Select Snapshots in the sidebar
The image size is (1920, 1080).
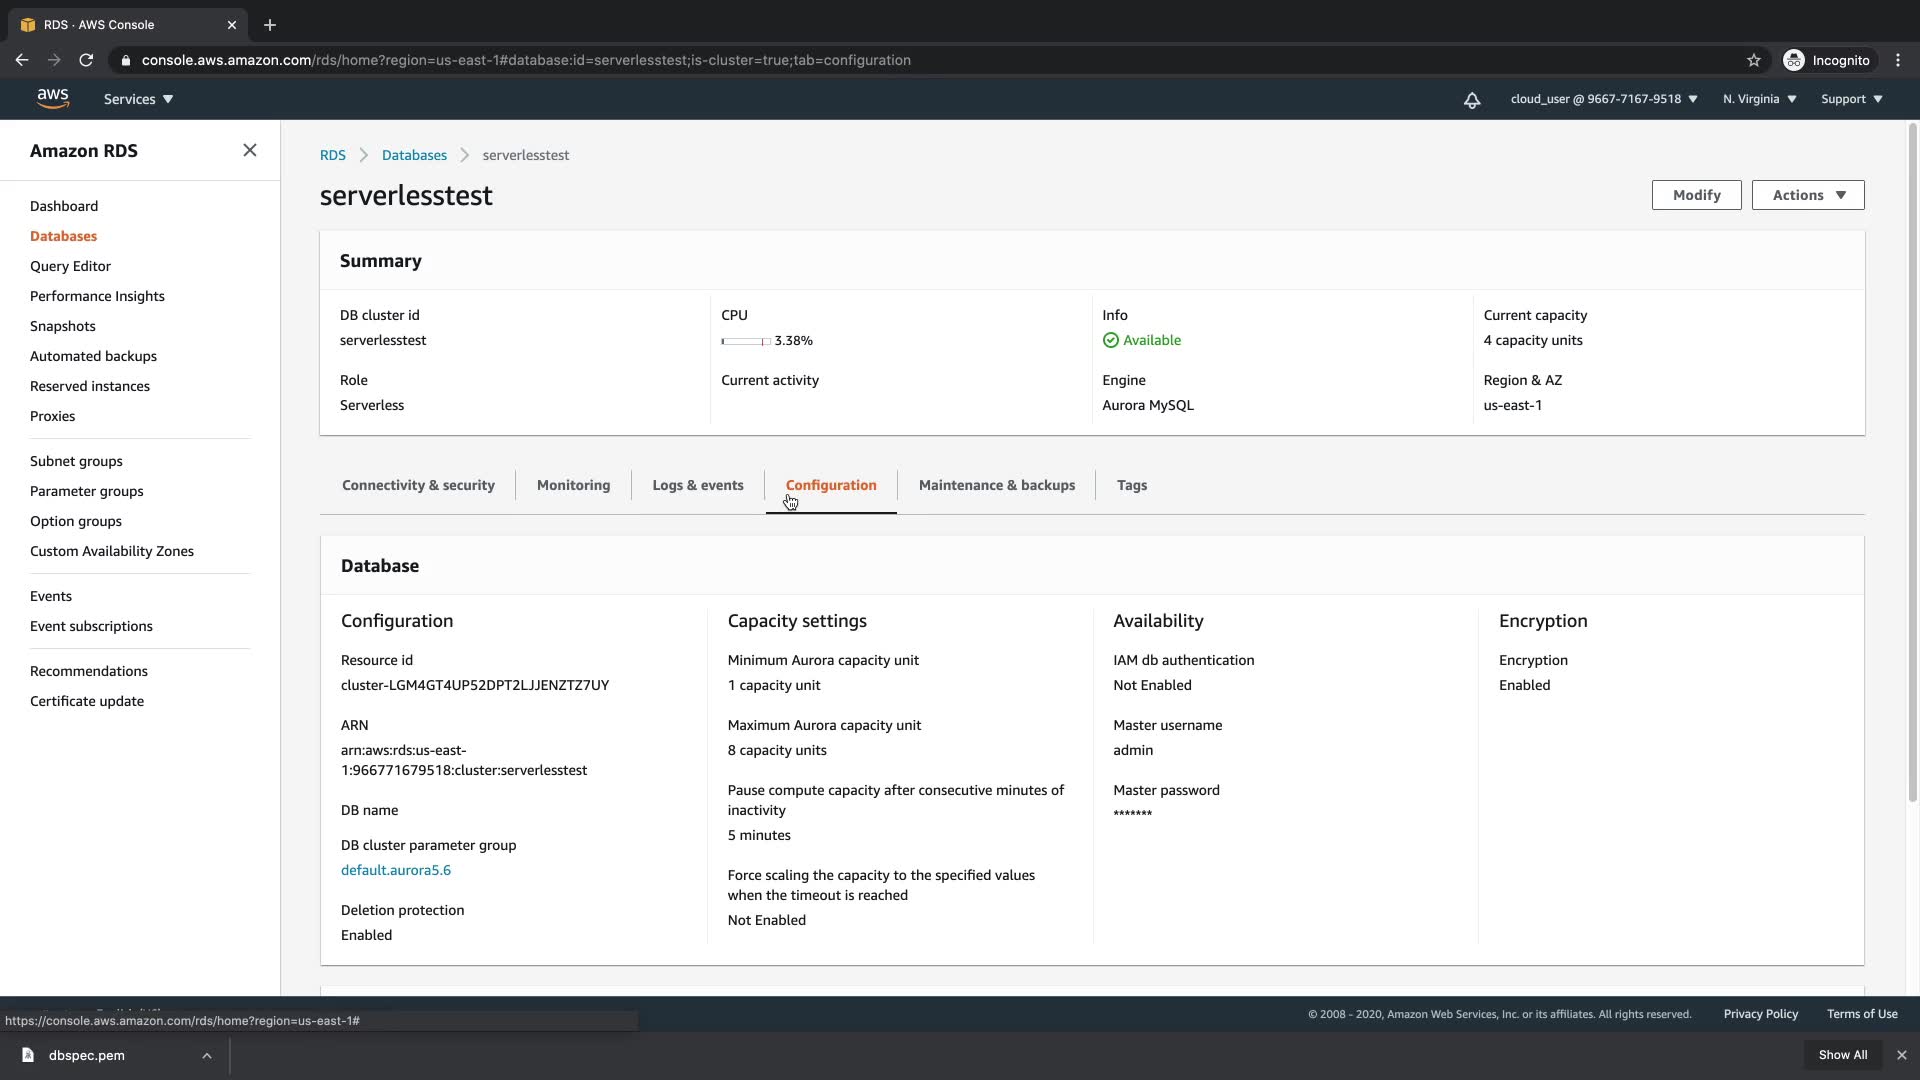(x=63, y=326)
